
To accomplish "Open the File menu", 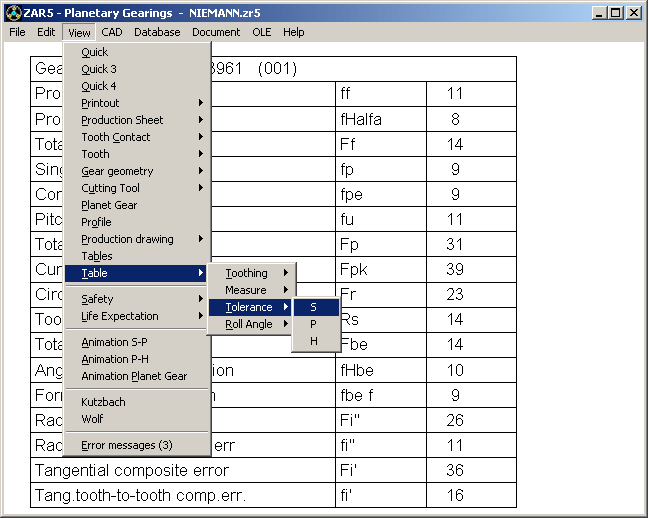I will pos(17,32).
